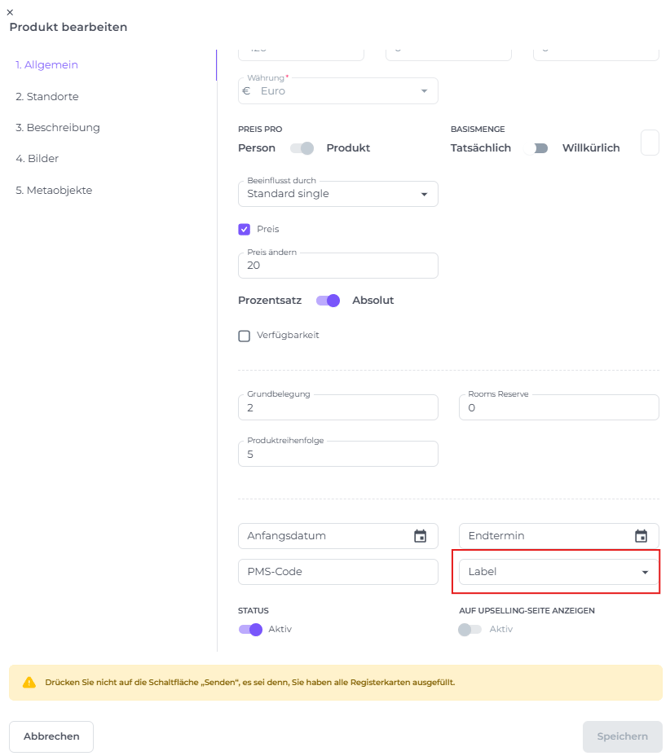Disable the Aktiv status toggle
The height and width of the screenshot is (756, 670).
251,629
